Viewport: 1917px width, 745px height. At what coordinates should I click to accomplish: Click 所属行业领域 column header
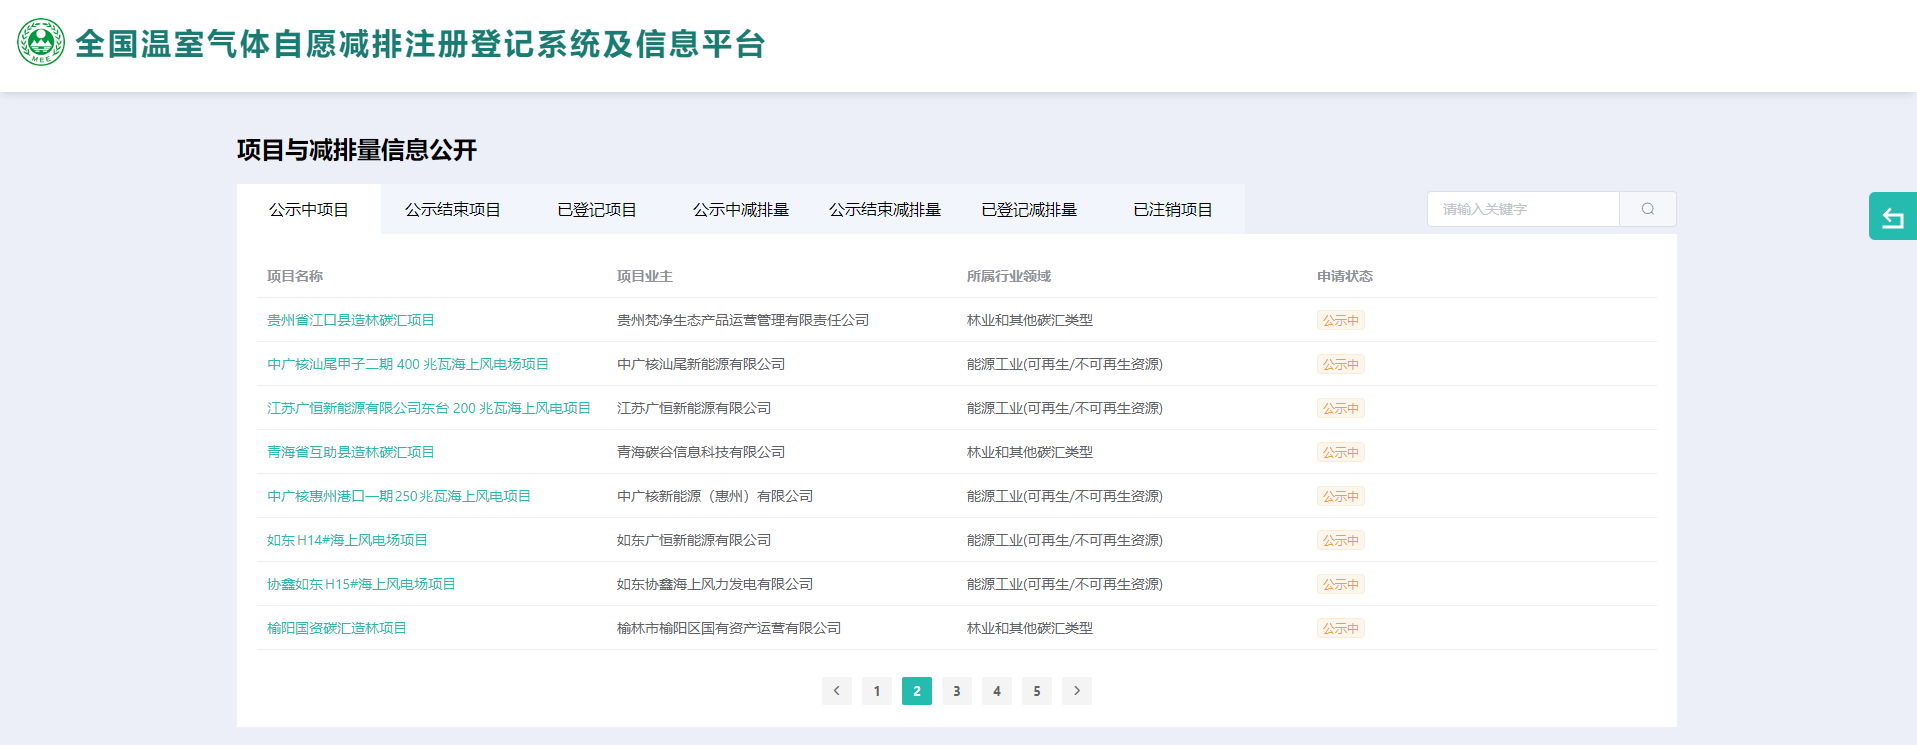point(1009,276)
